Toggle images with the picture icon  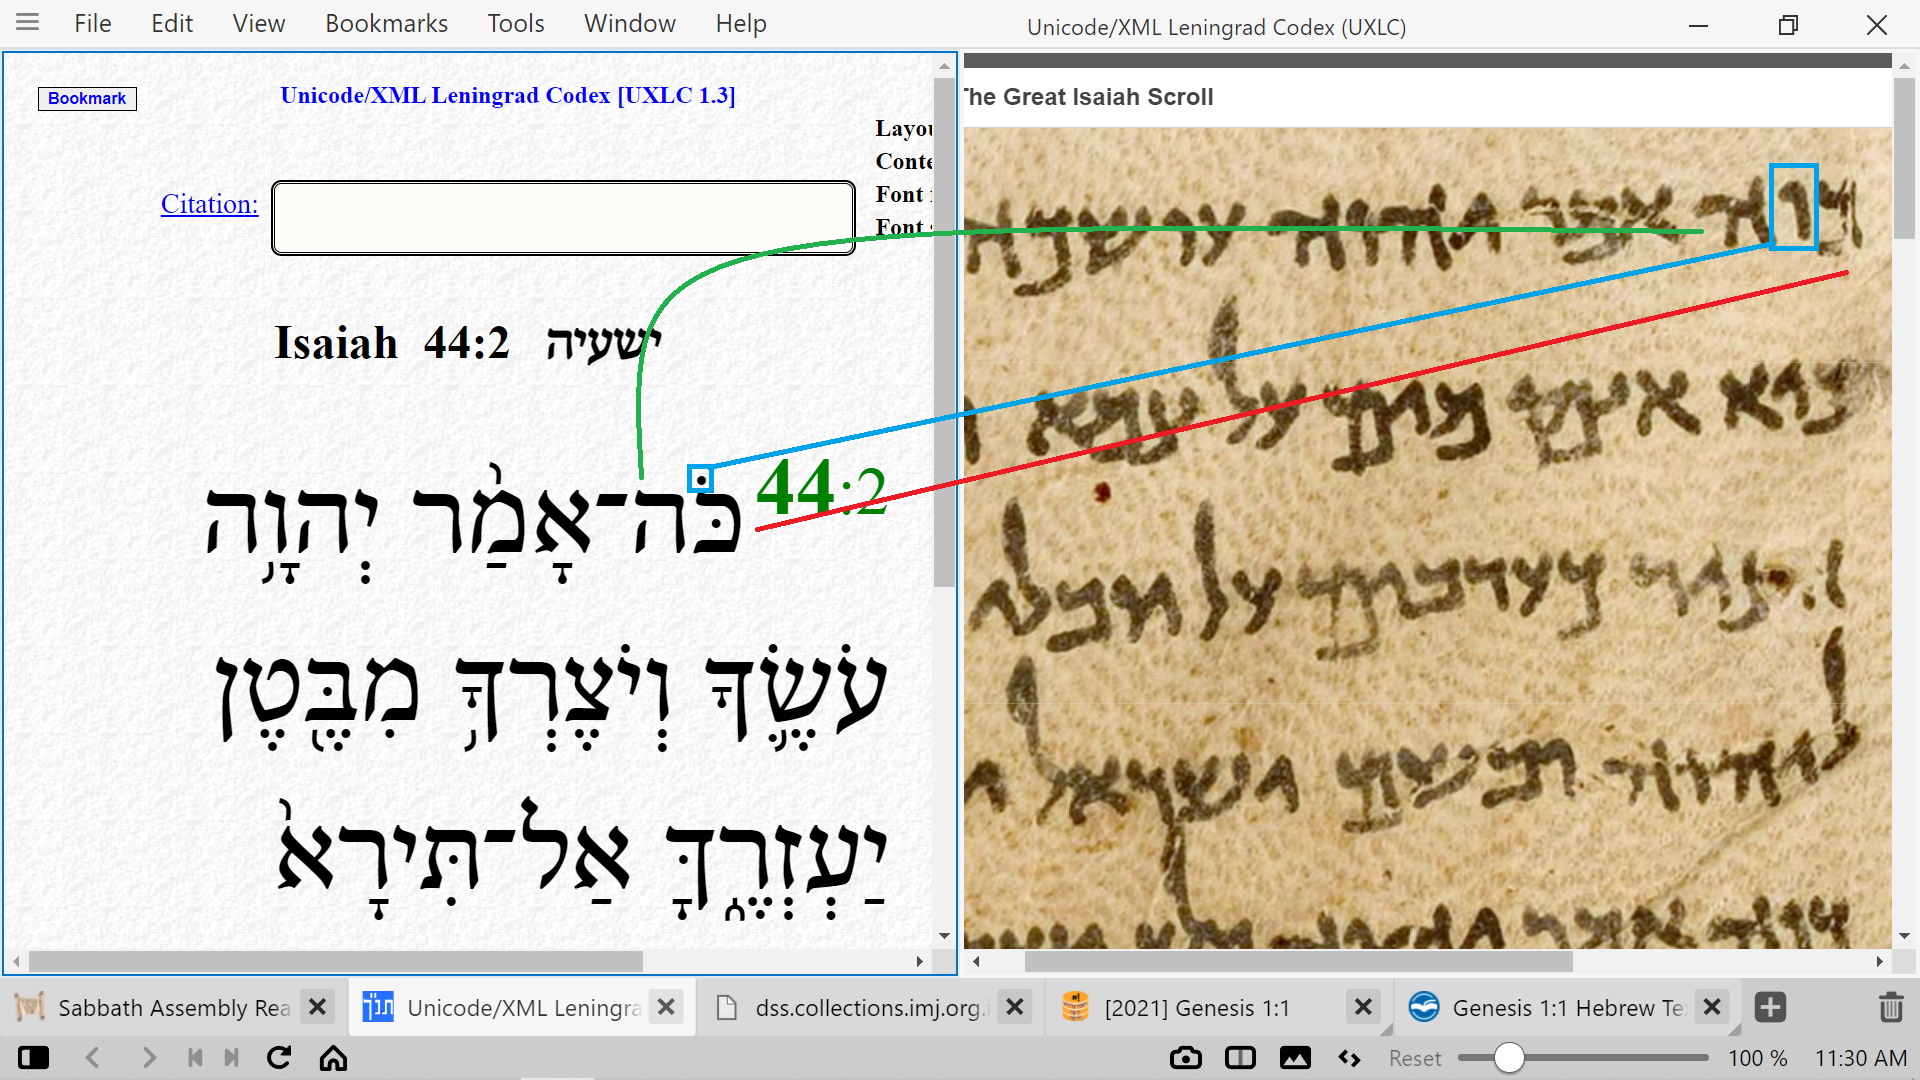pyautogui.click(x=1295, y=1058)
